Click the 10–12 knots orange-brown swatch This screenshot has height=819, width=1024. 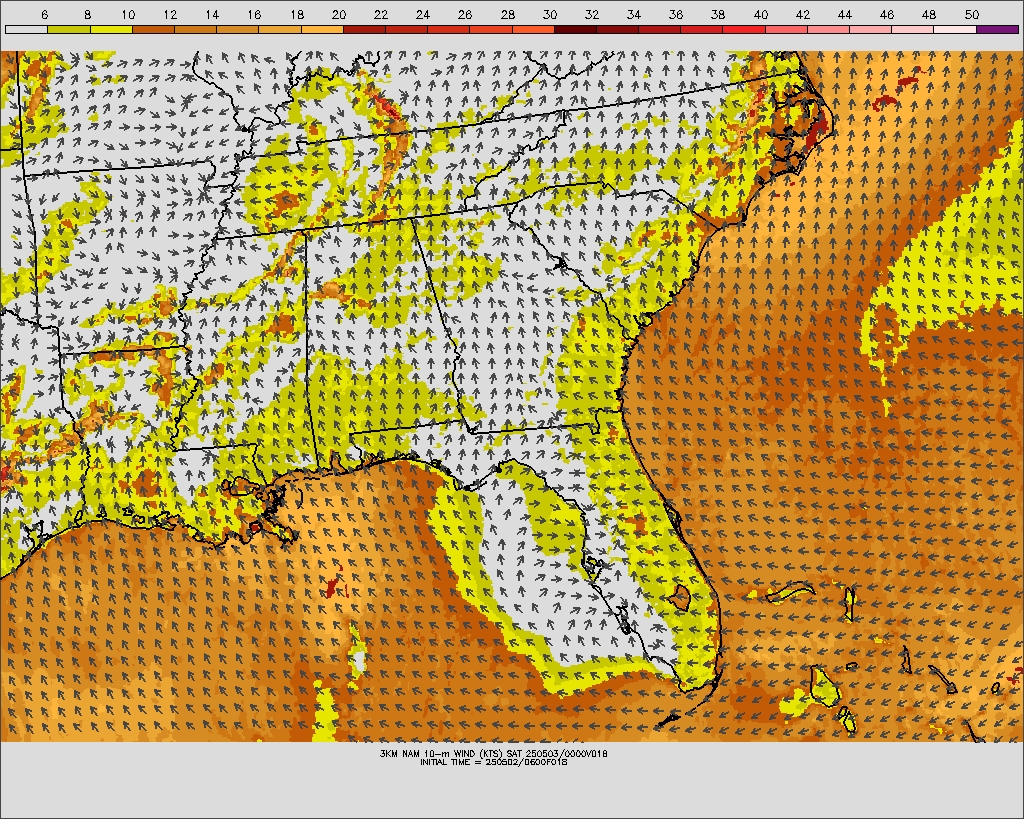click(x=153, y=29)
